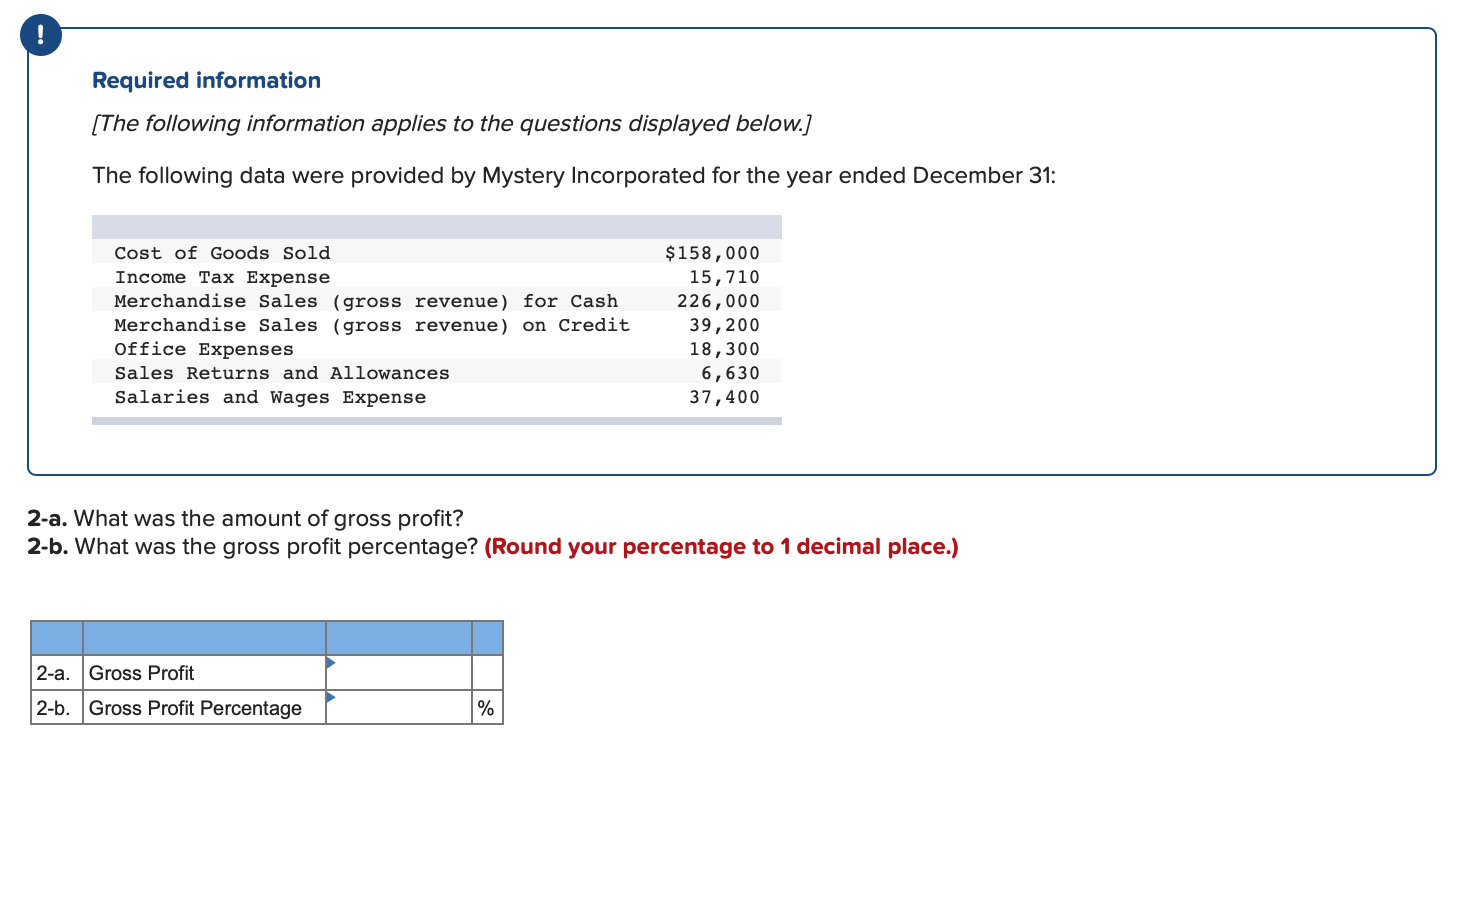Select the 2-b row label cell
This screenshot has height=916, width=1480.
tap(56, 707)
